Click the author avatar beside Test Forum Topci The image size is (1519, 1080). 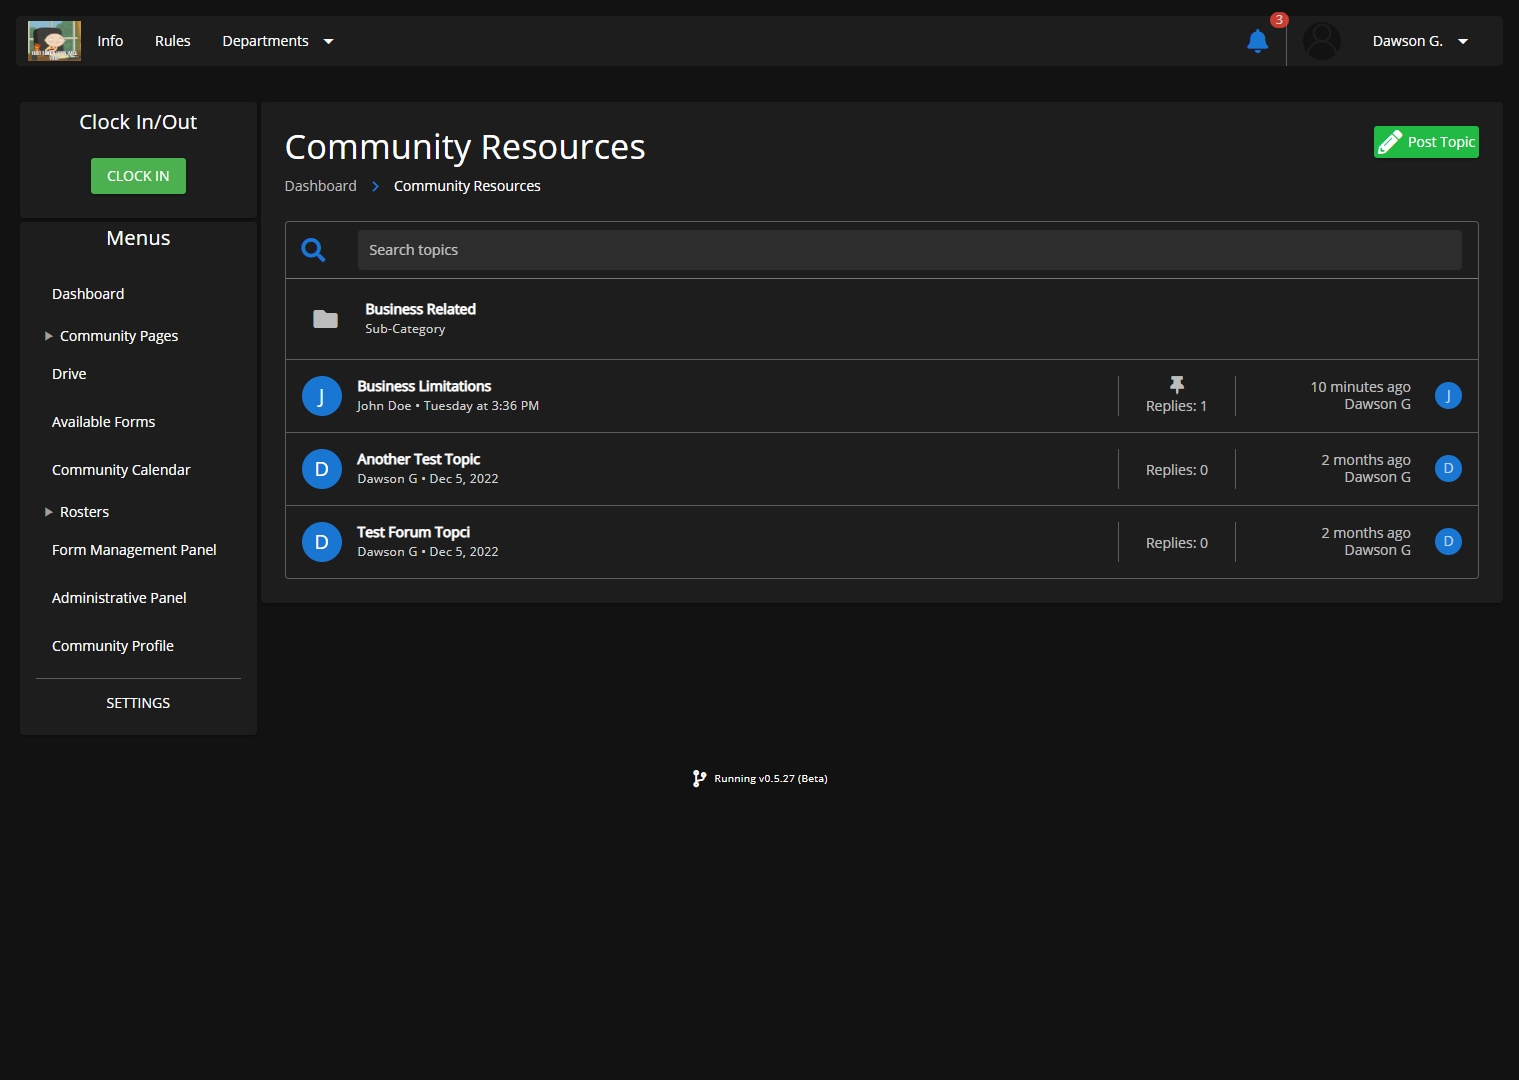tap(321, 542)
